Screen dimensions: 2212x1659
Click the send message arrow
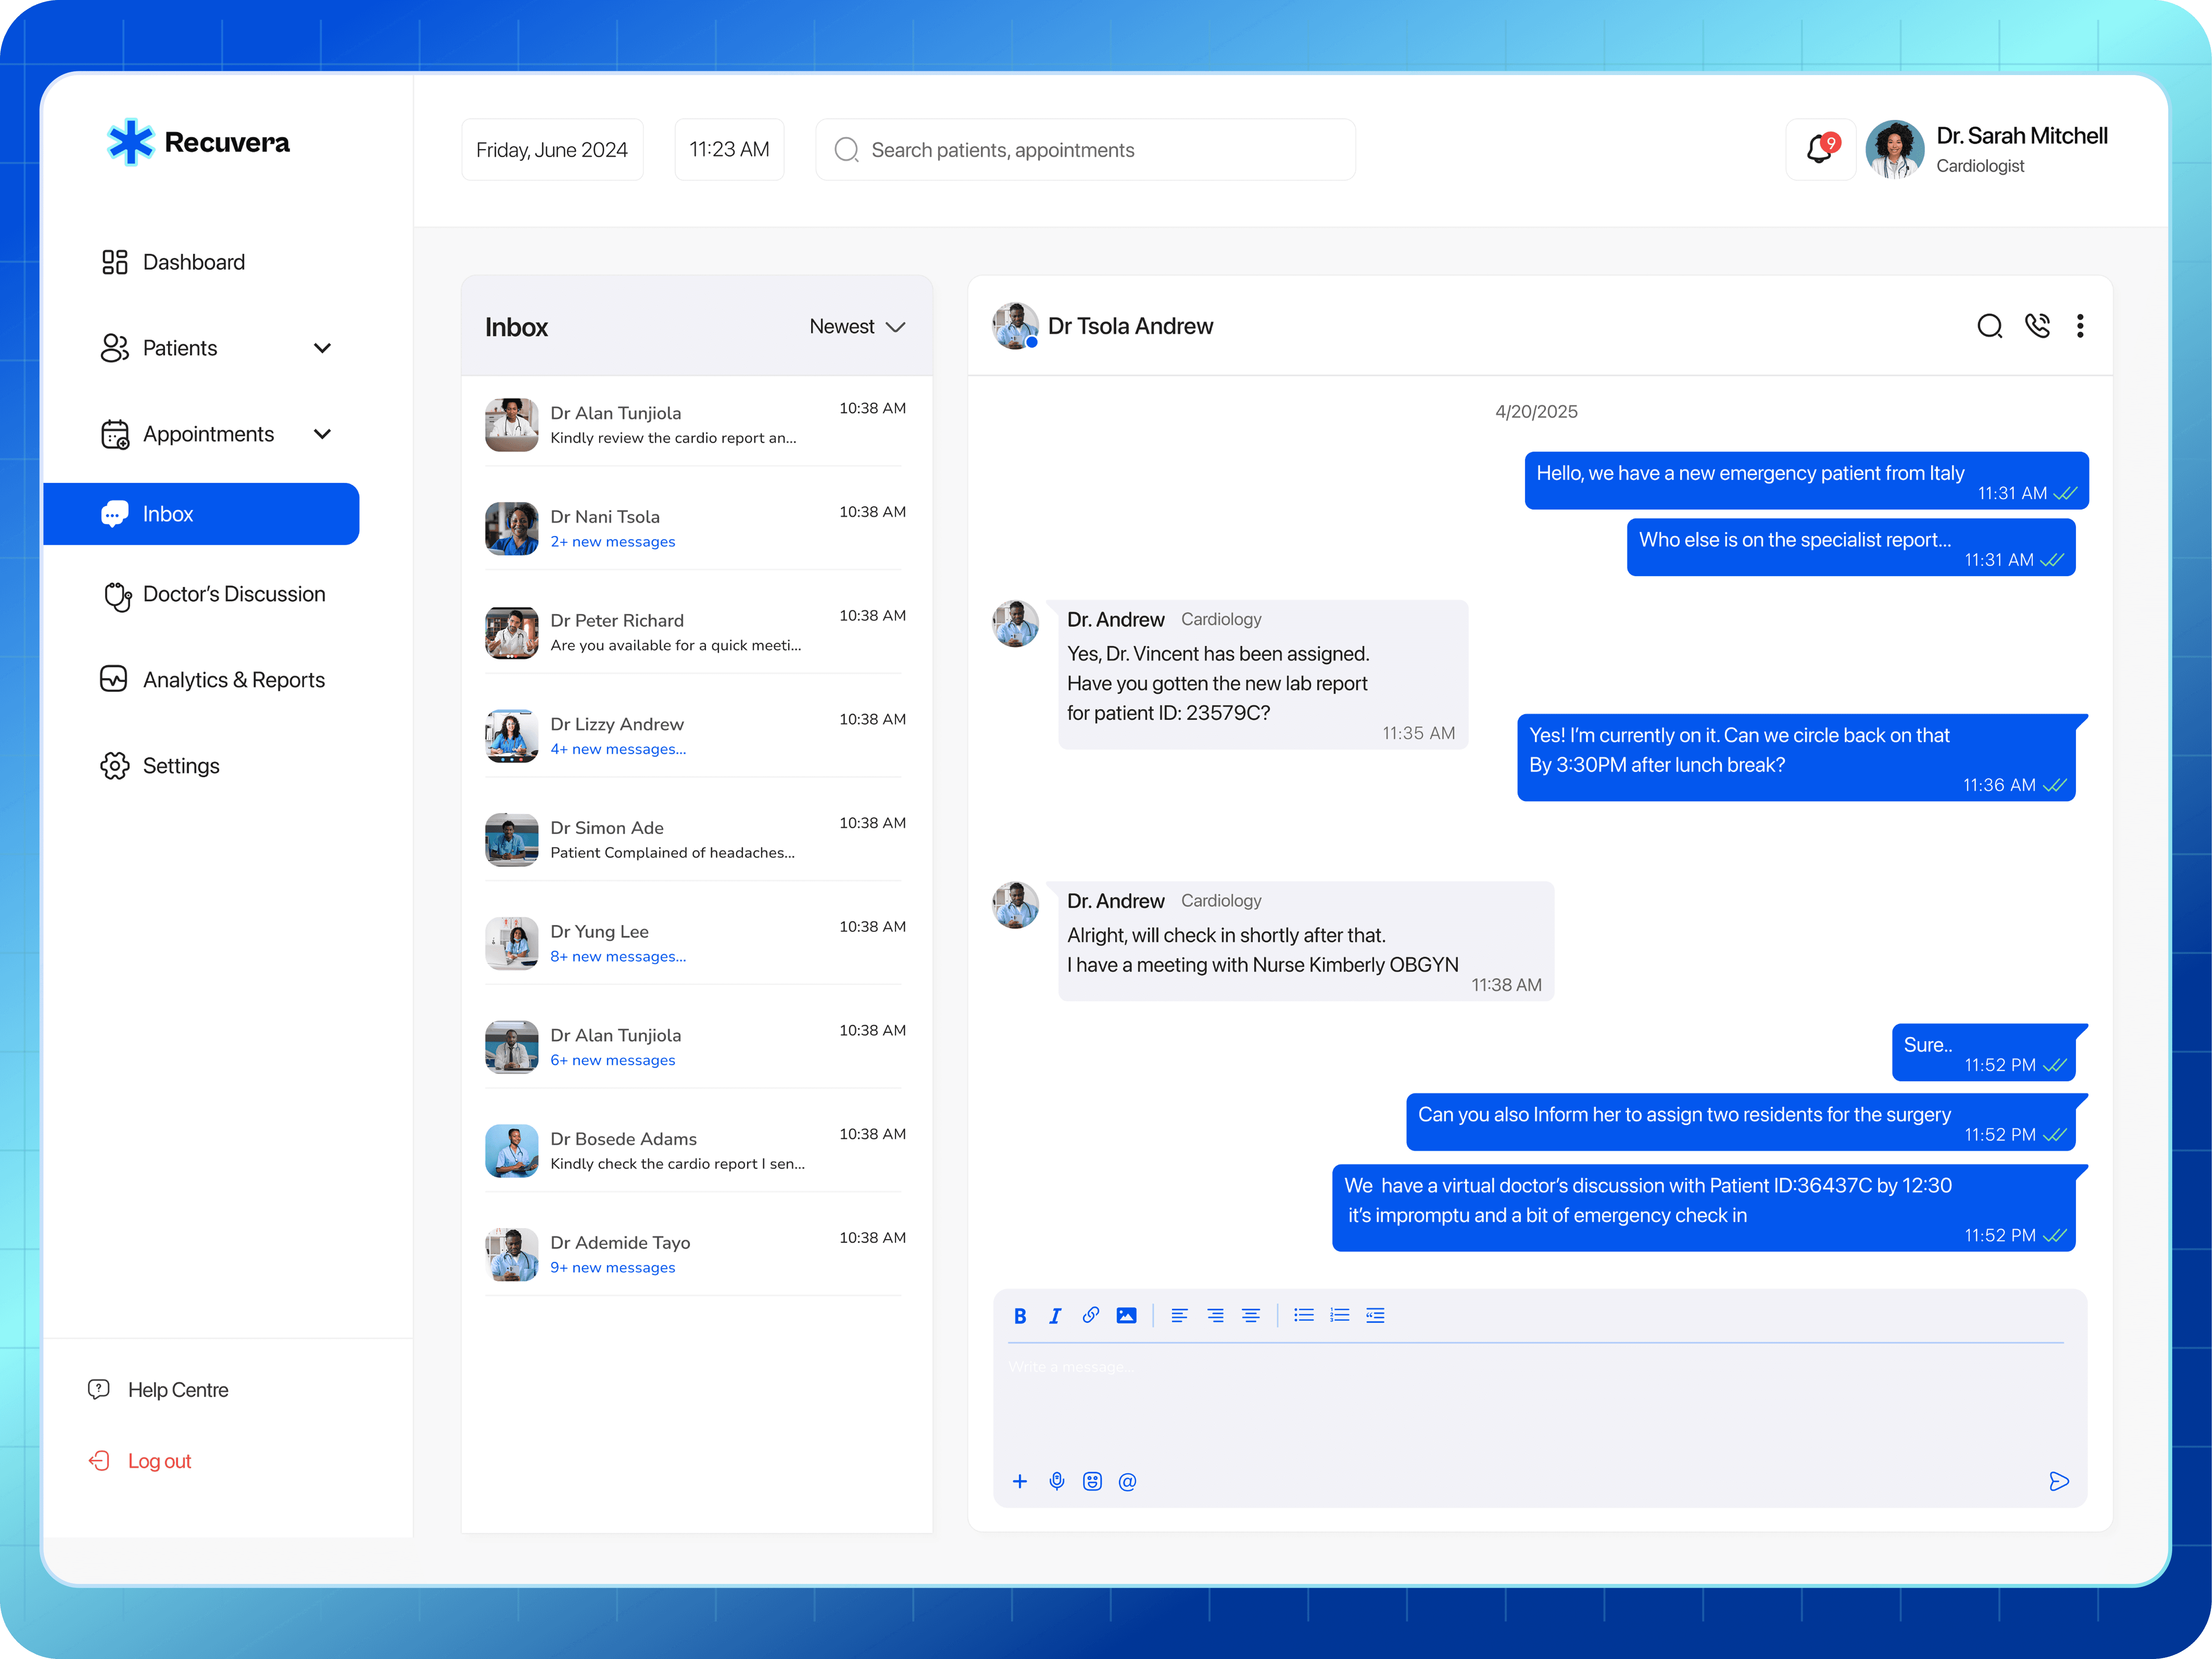tap(2058, 1481)
